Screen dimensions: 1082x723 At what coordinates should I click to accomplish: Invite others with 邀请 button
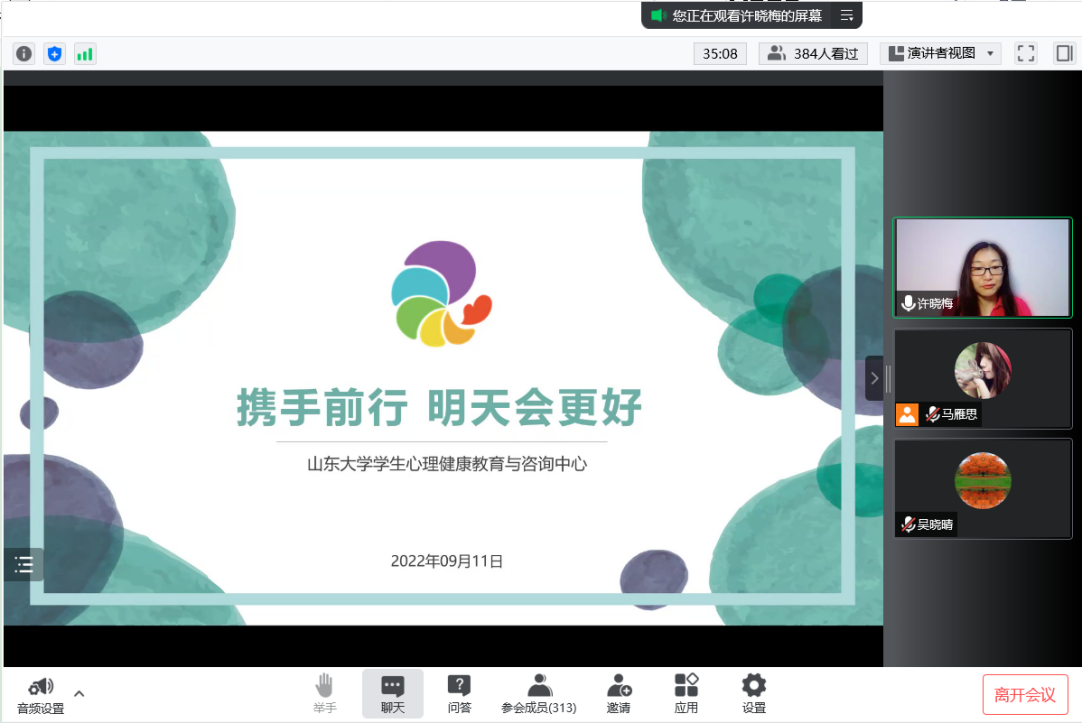[618, 694]
